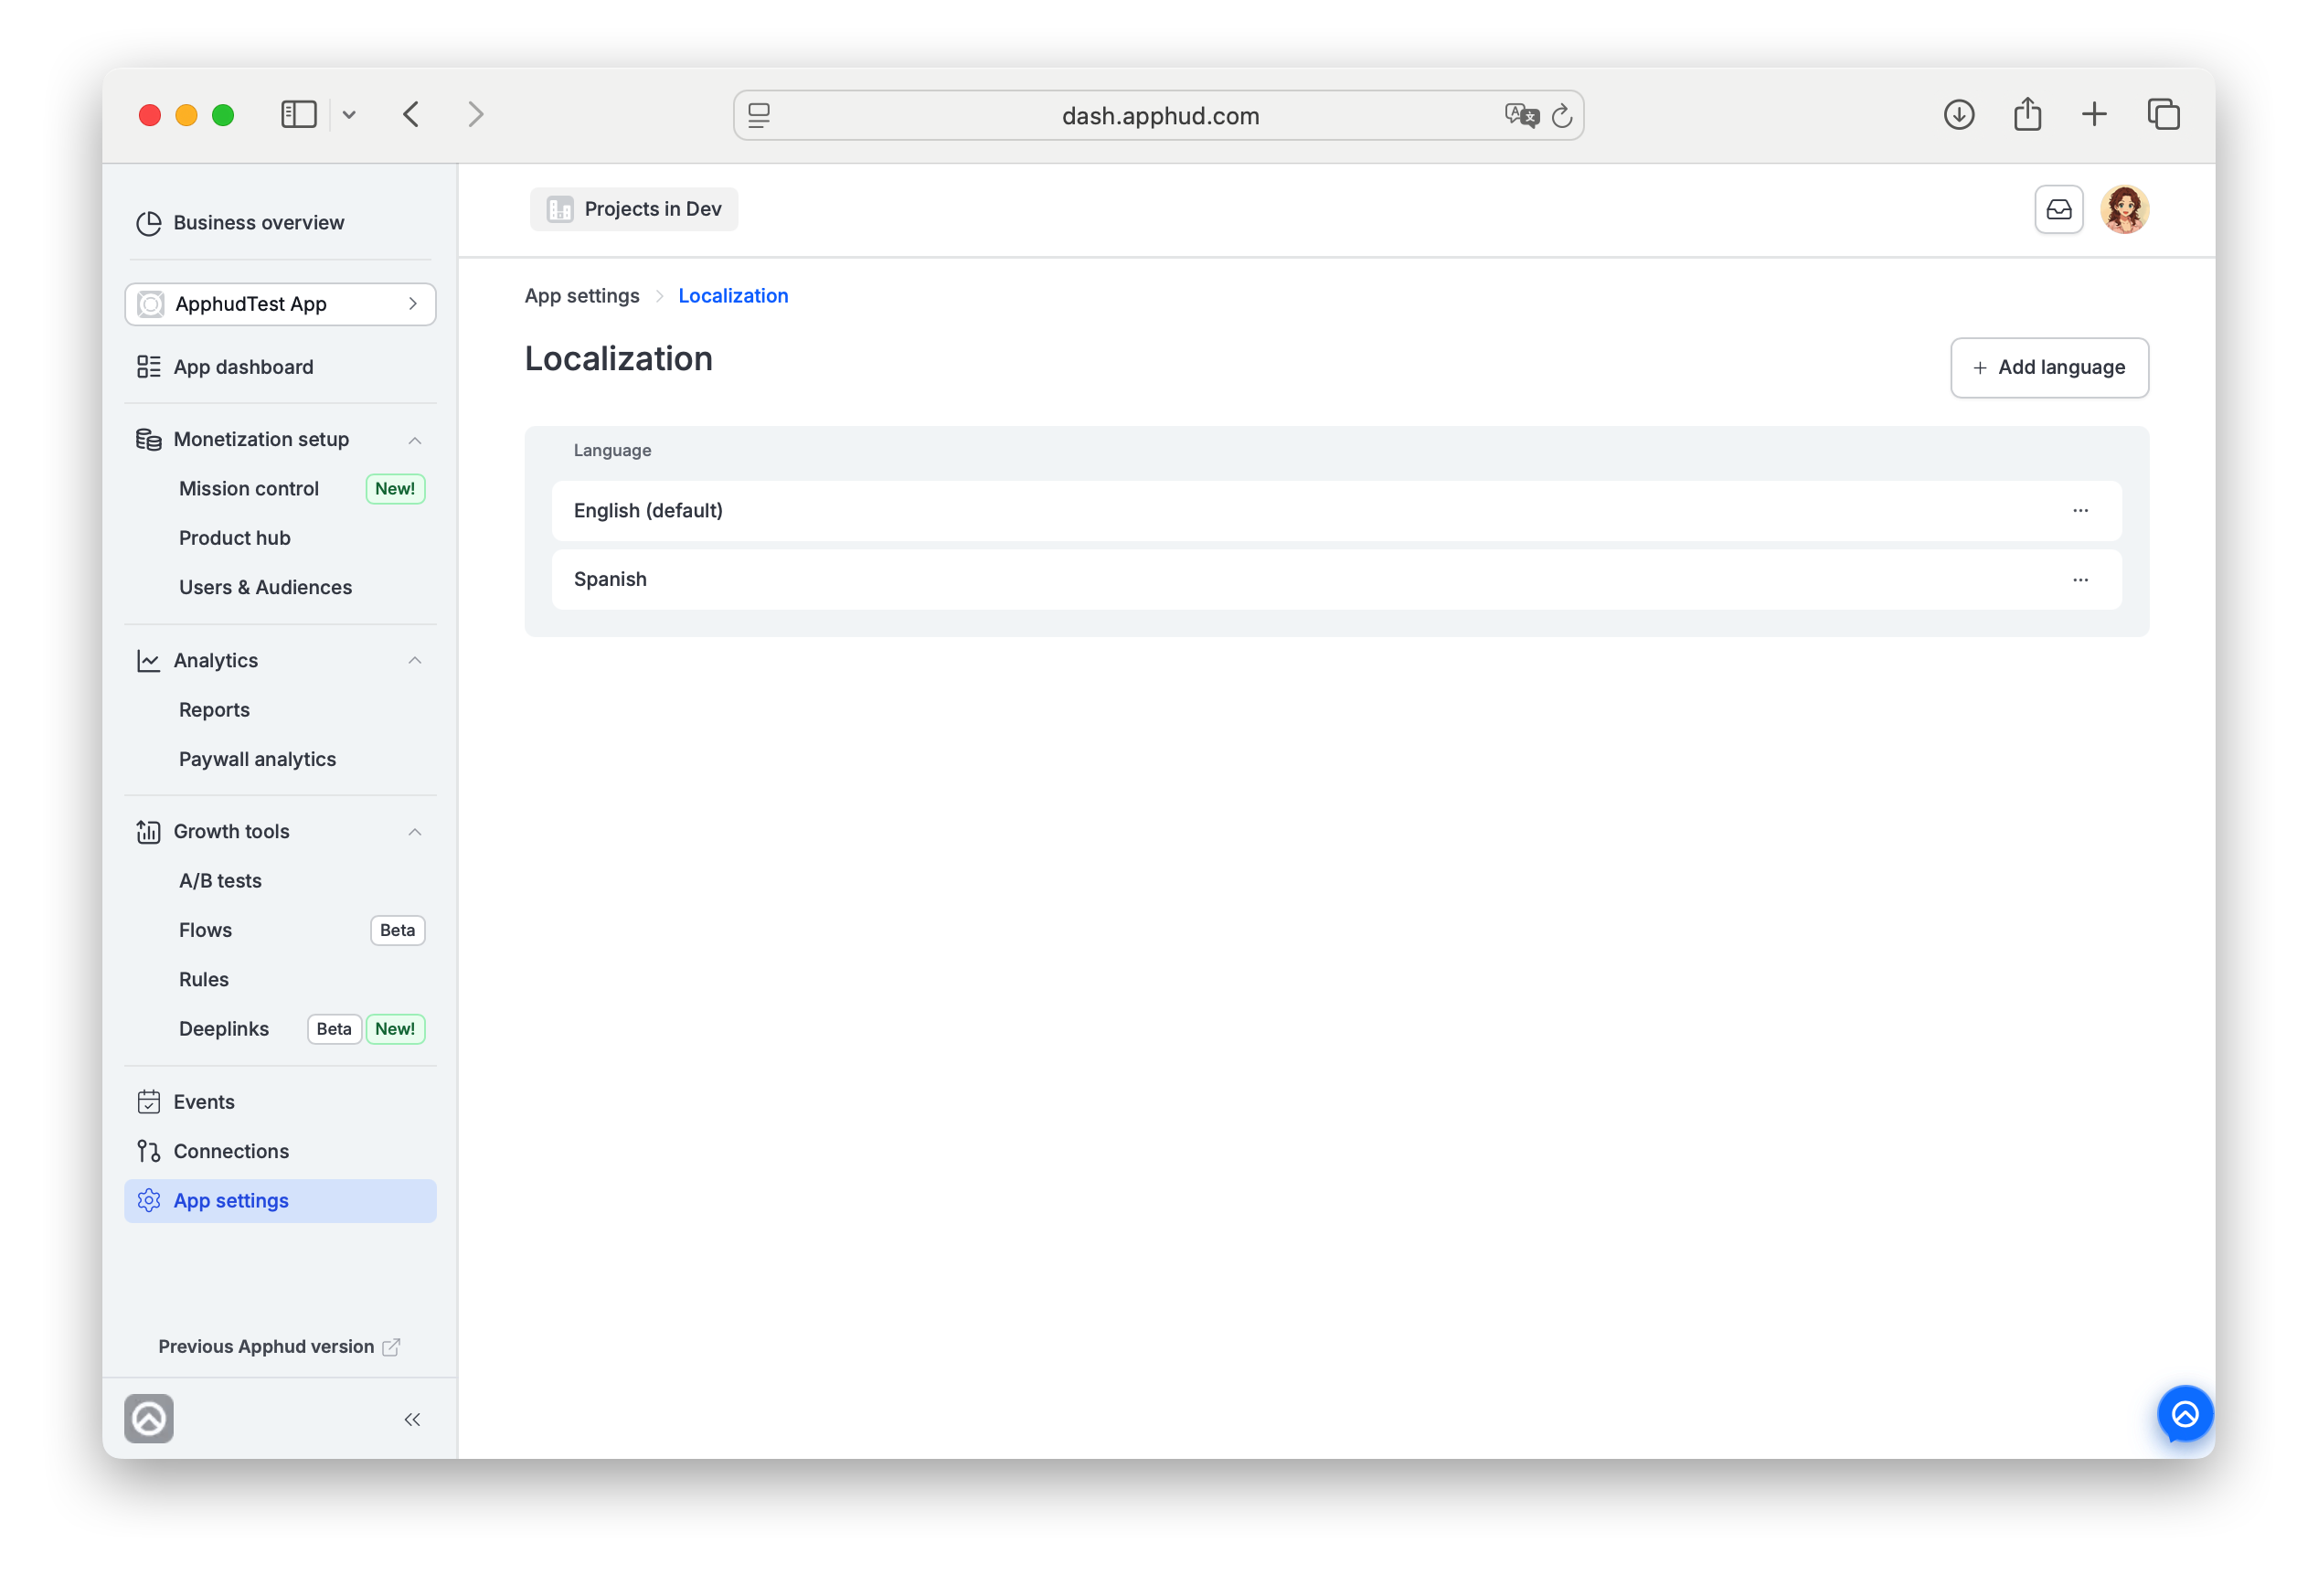Collapse the Monetization setup section
Viewport: 2318px width, 1596px height.
coord(415,440)
